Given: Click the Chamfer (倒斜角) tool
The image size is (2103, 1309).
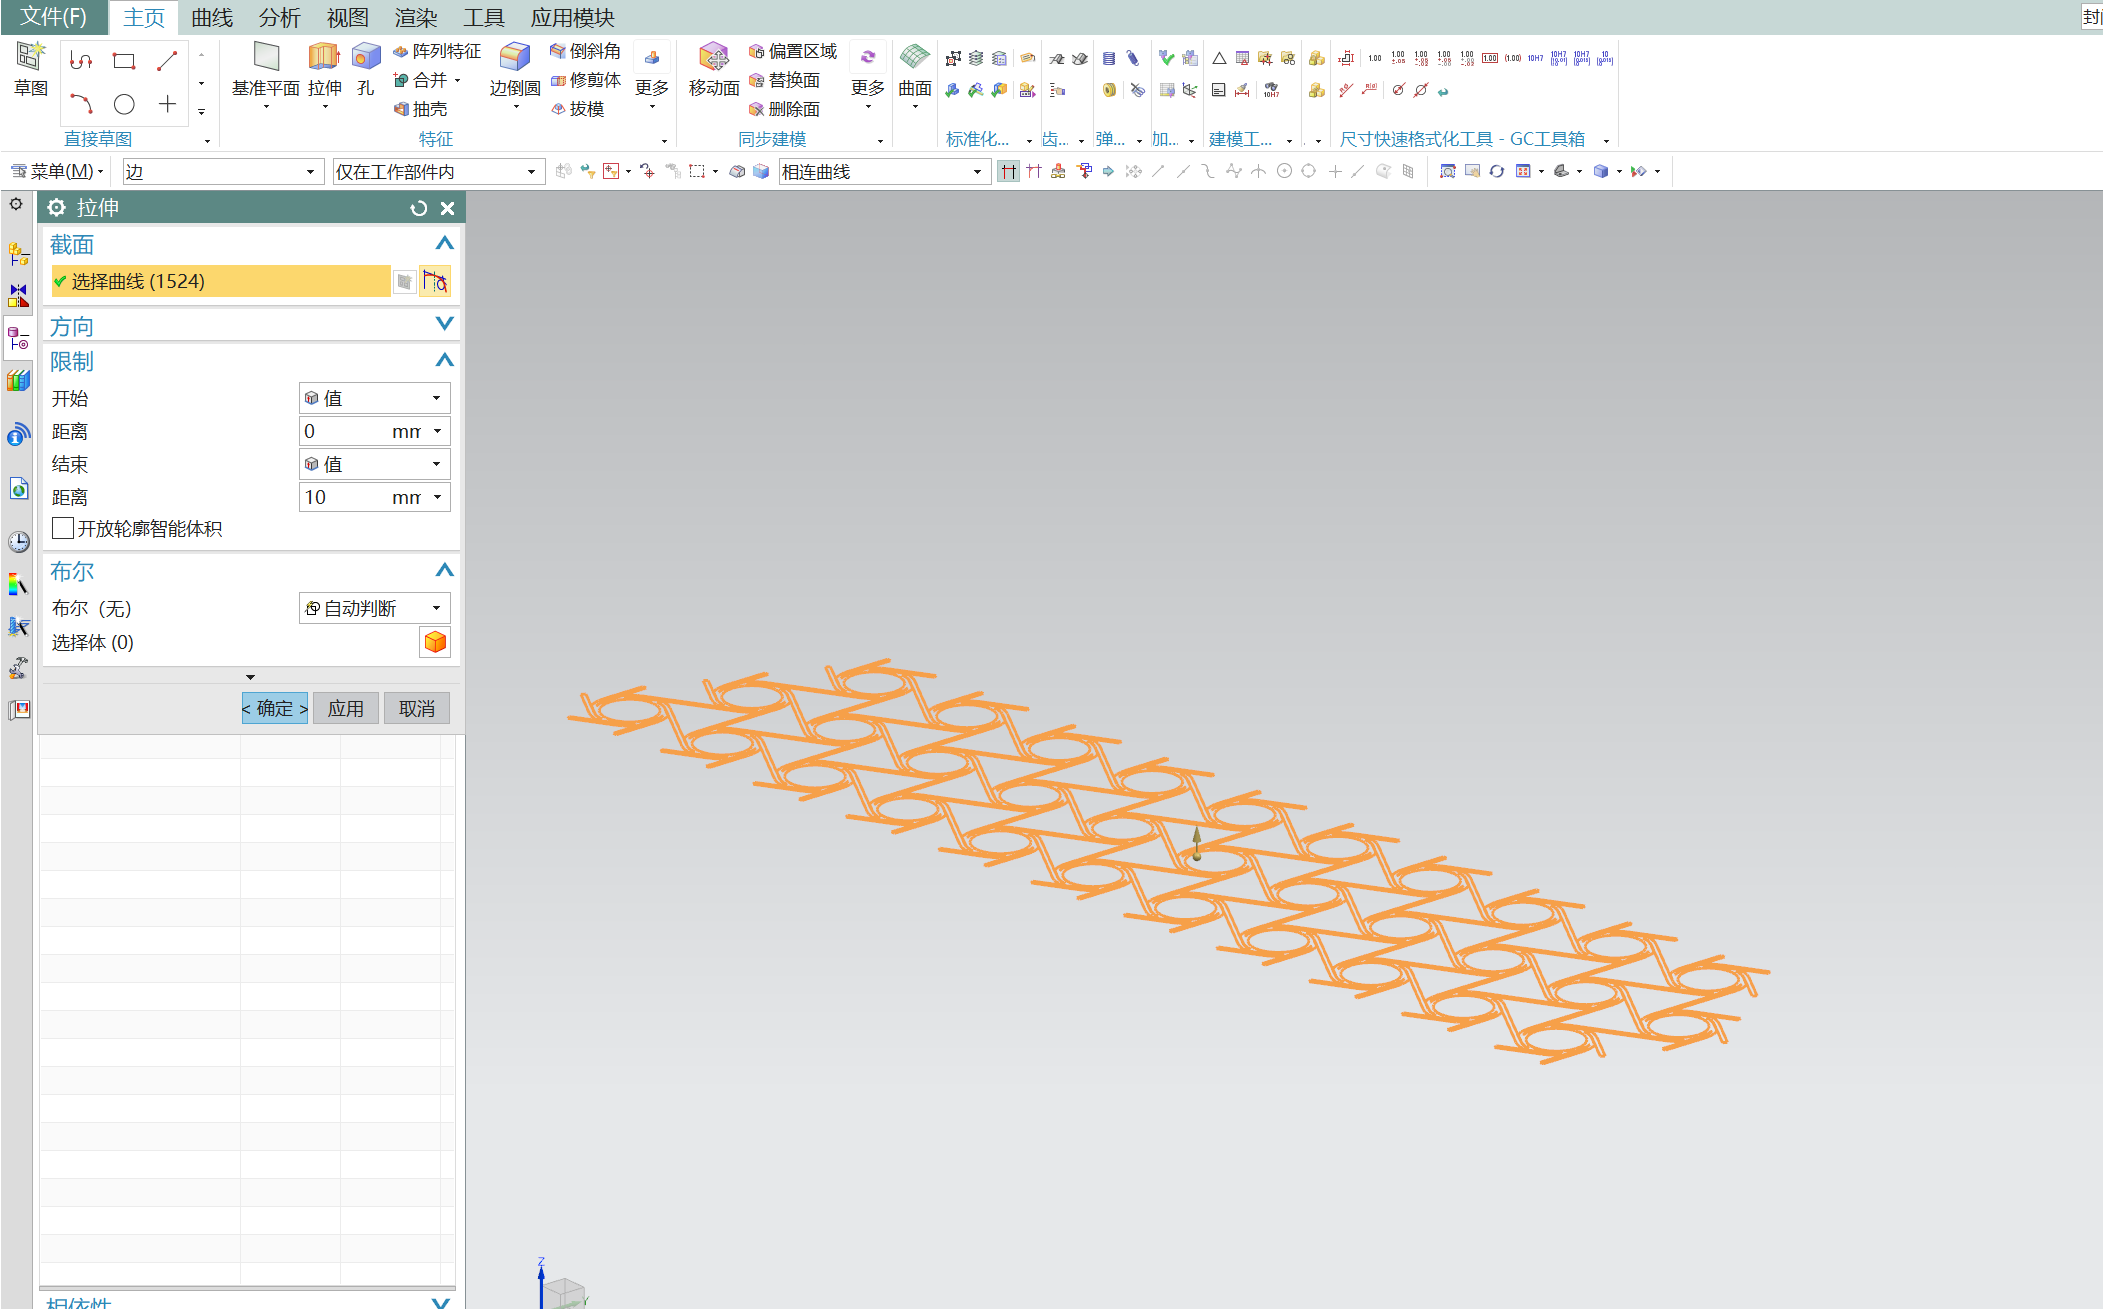Looking at the screenshot, I should click(585, 51).
